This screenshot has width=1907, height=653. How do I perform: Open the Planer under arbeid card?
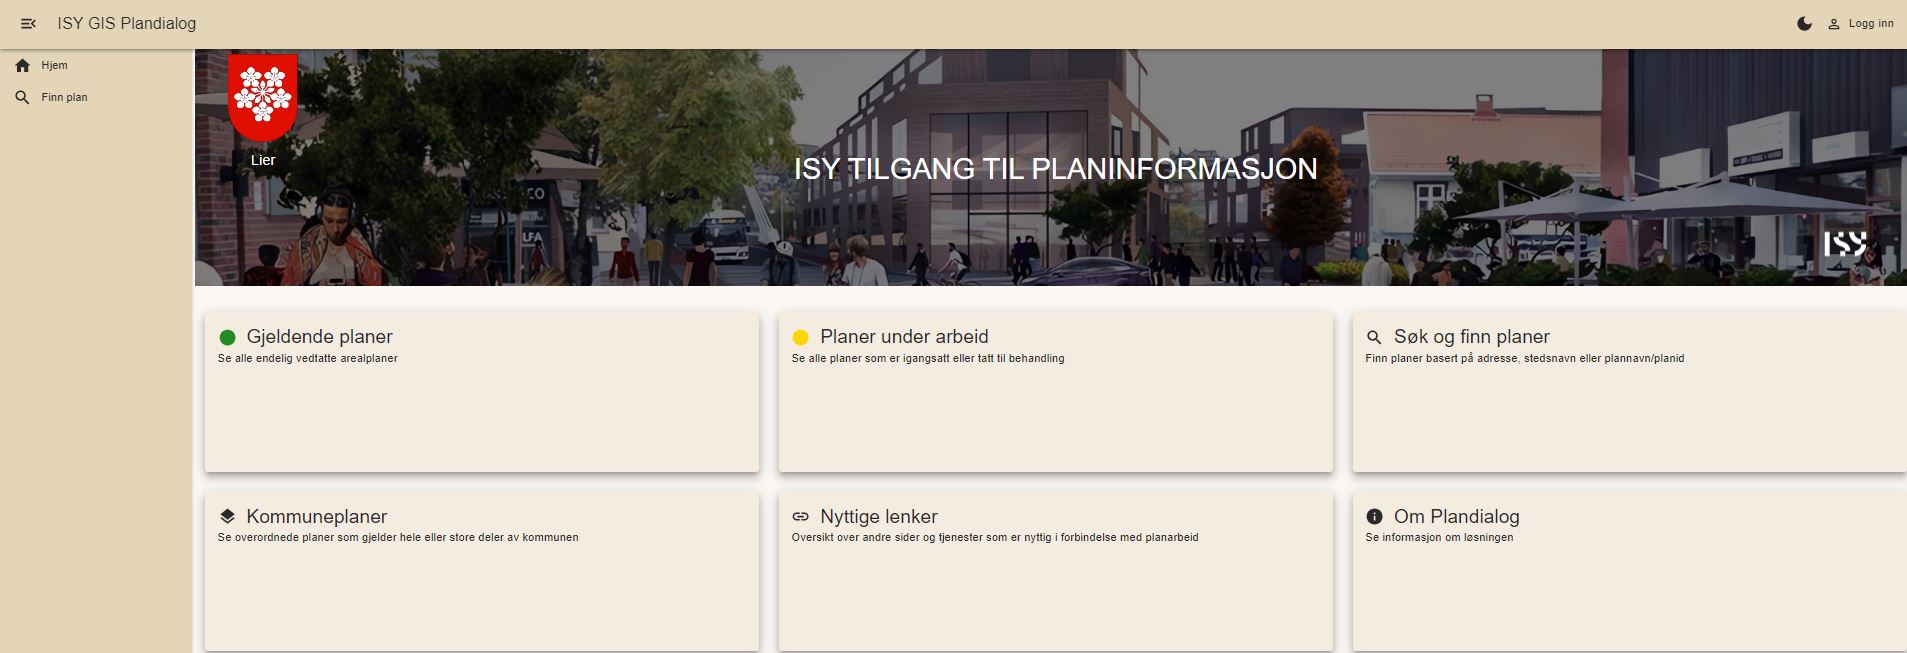(x=1055, y=400)
